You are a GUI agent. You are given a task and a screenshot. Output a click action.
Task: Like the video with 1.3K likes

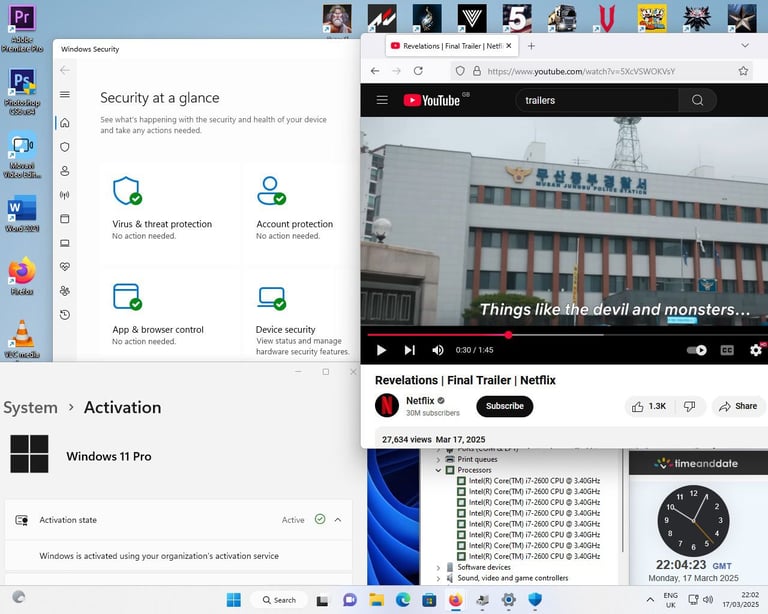pyautogui.click(x=649, y=406)
